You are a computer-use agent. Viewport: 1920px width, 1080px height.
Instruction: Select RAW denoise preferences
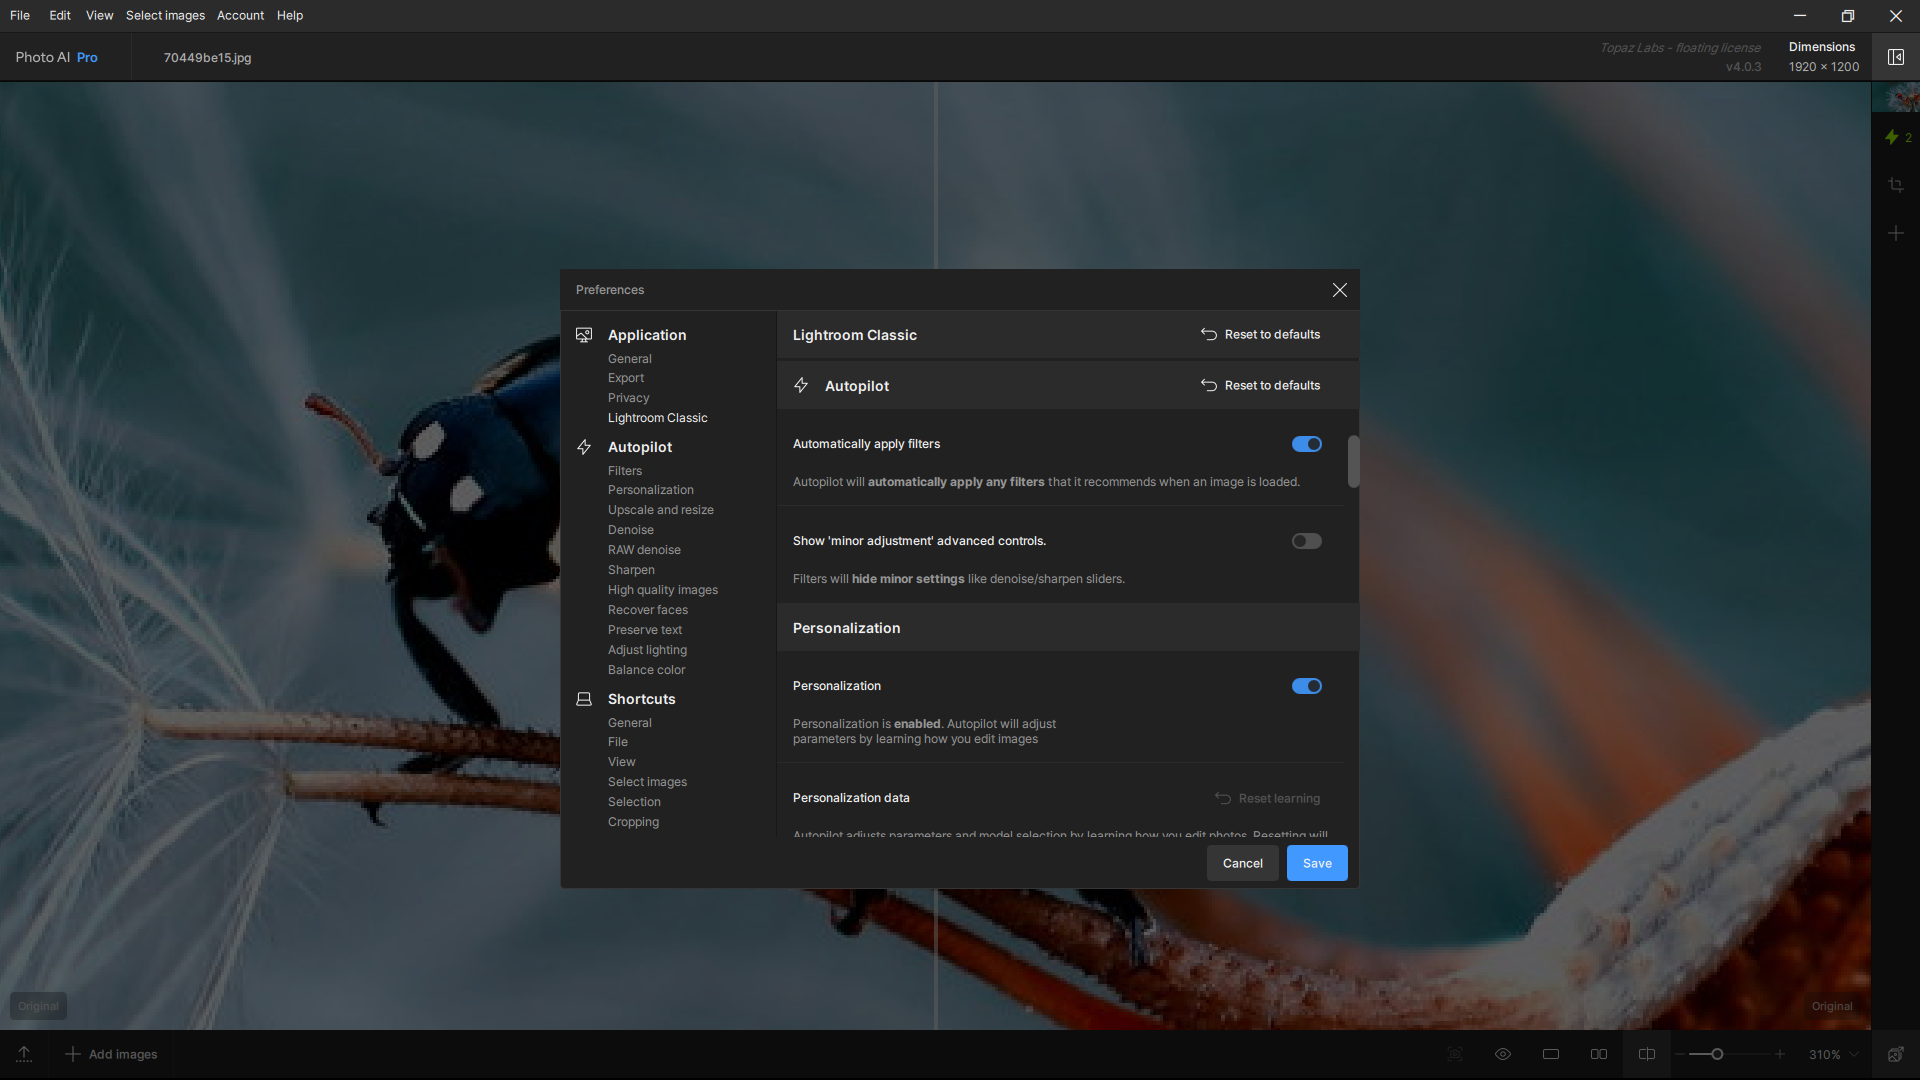pyautogui.click(x=644, y=549)
